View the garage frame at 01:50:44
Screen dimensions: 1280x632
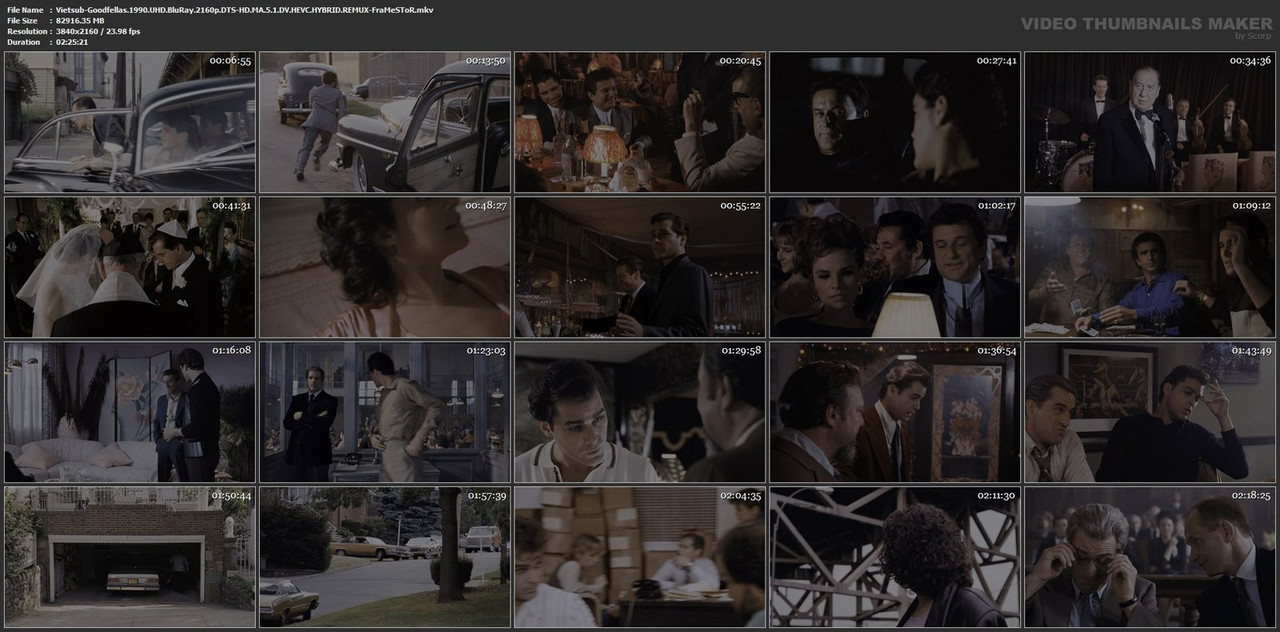tap(130, 557)
